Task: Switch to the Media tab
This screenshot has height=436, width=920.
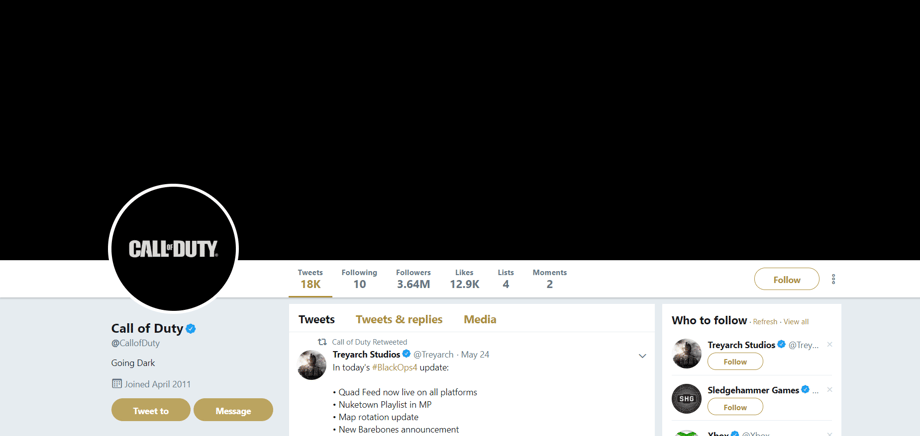Action: coord(480,320)
